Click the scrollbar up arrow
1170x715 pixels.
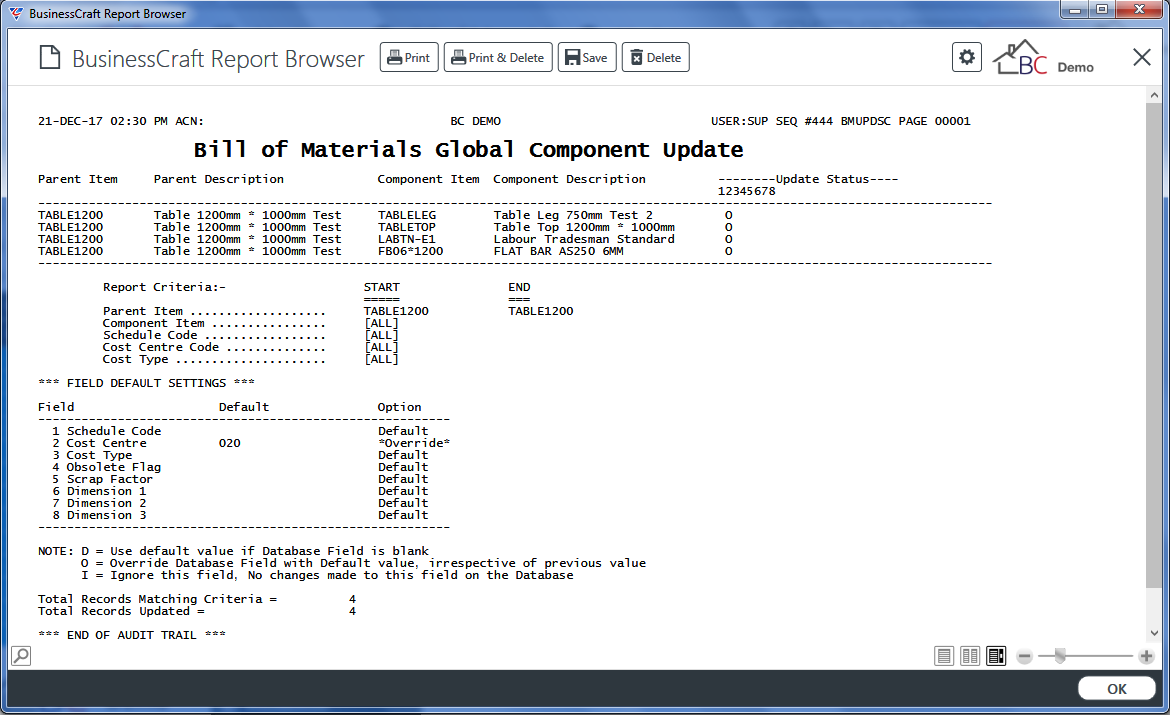(1154, 96)
